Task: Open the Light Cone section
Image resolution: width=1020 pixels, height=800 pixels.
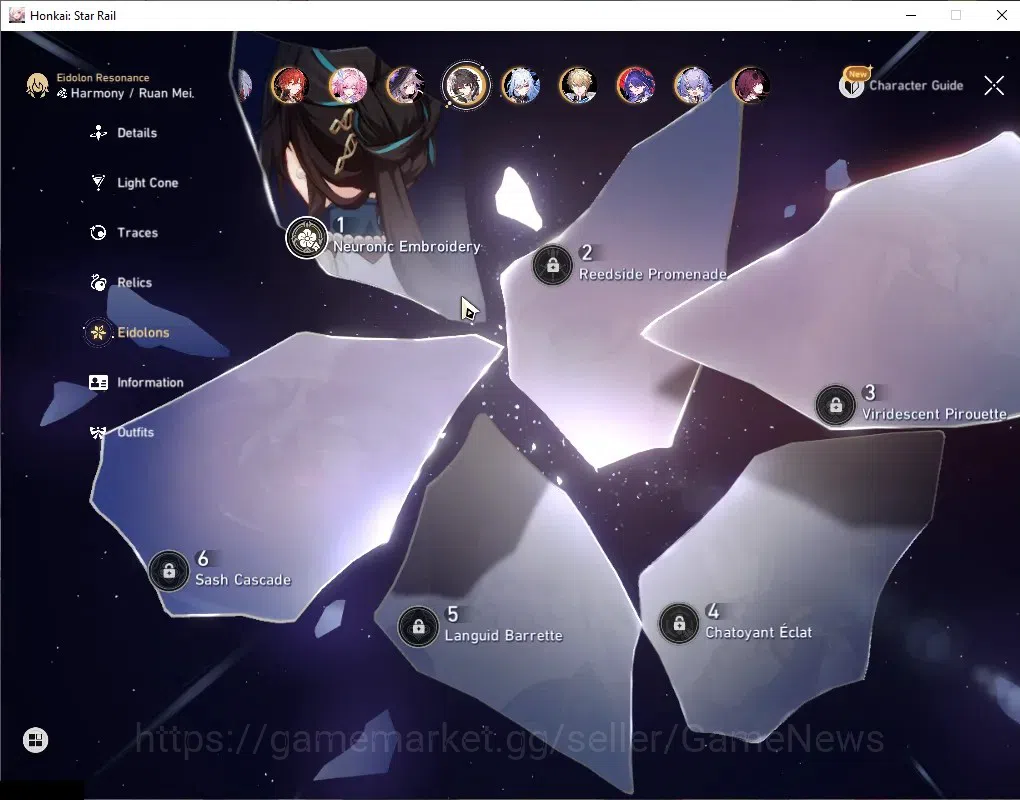Action: click(x=135, y=183)
